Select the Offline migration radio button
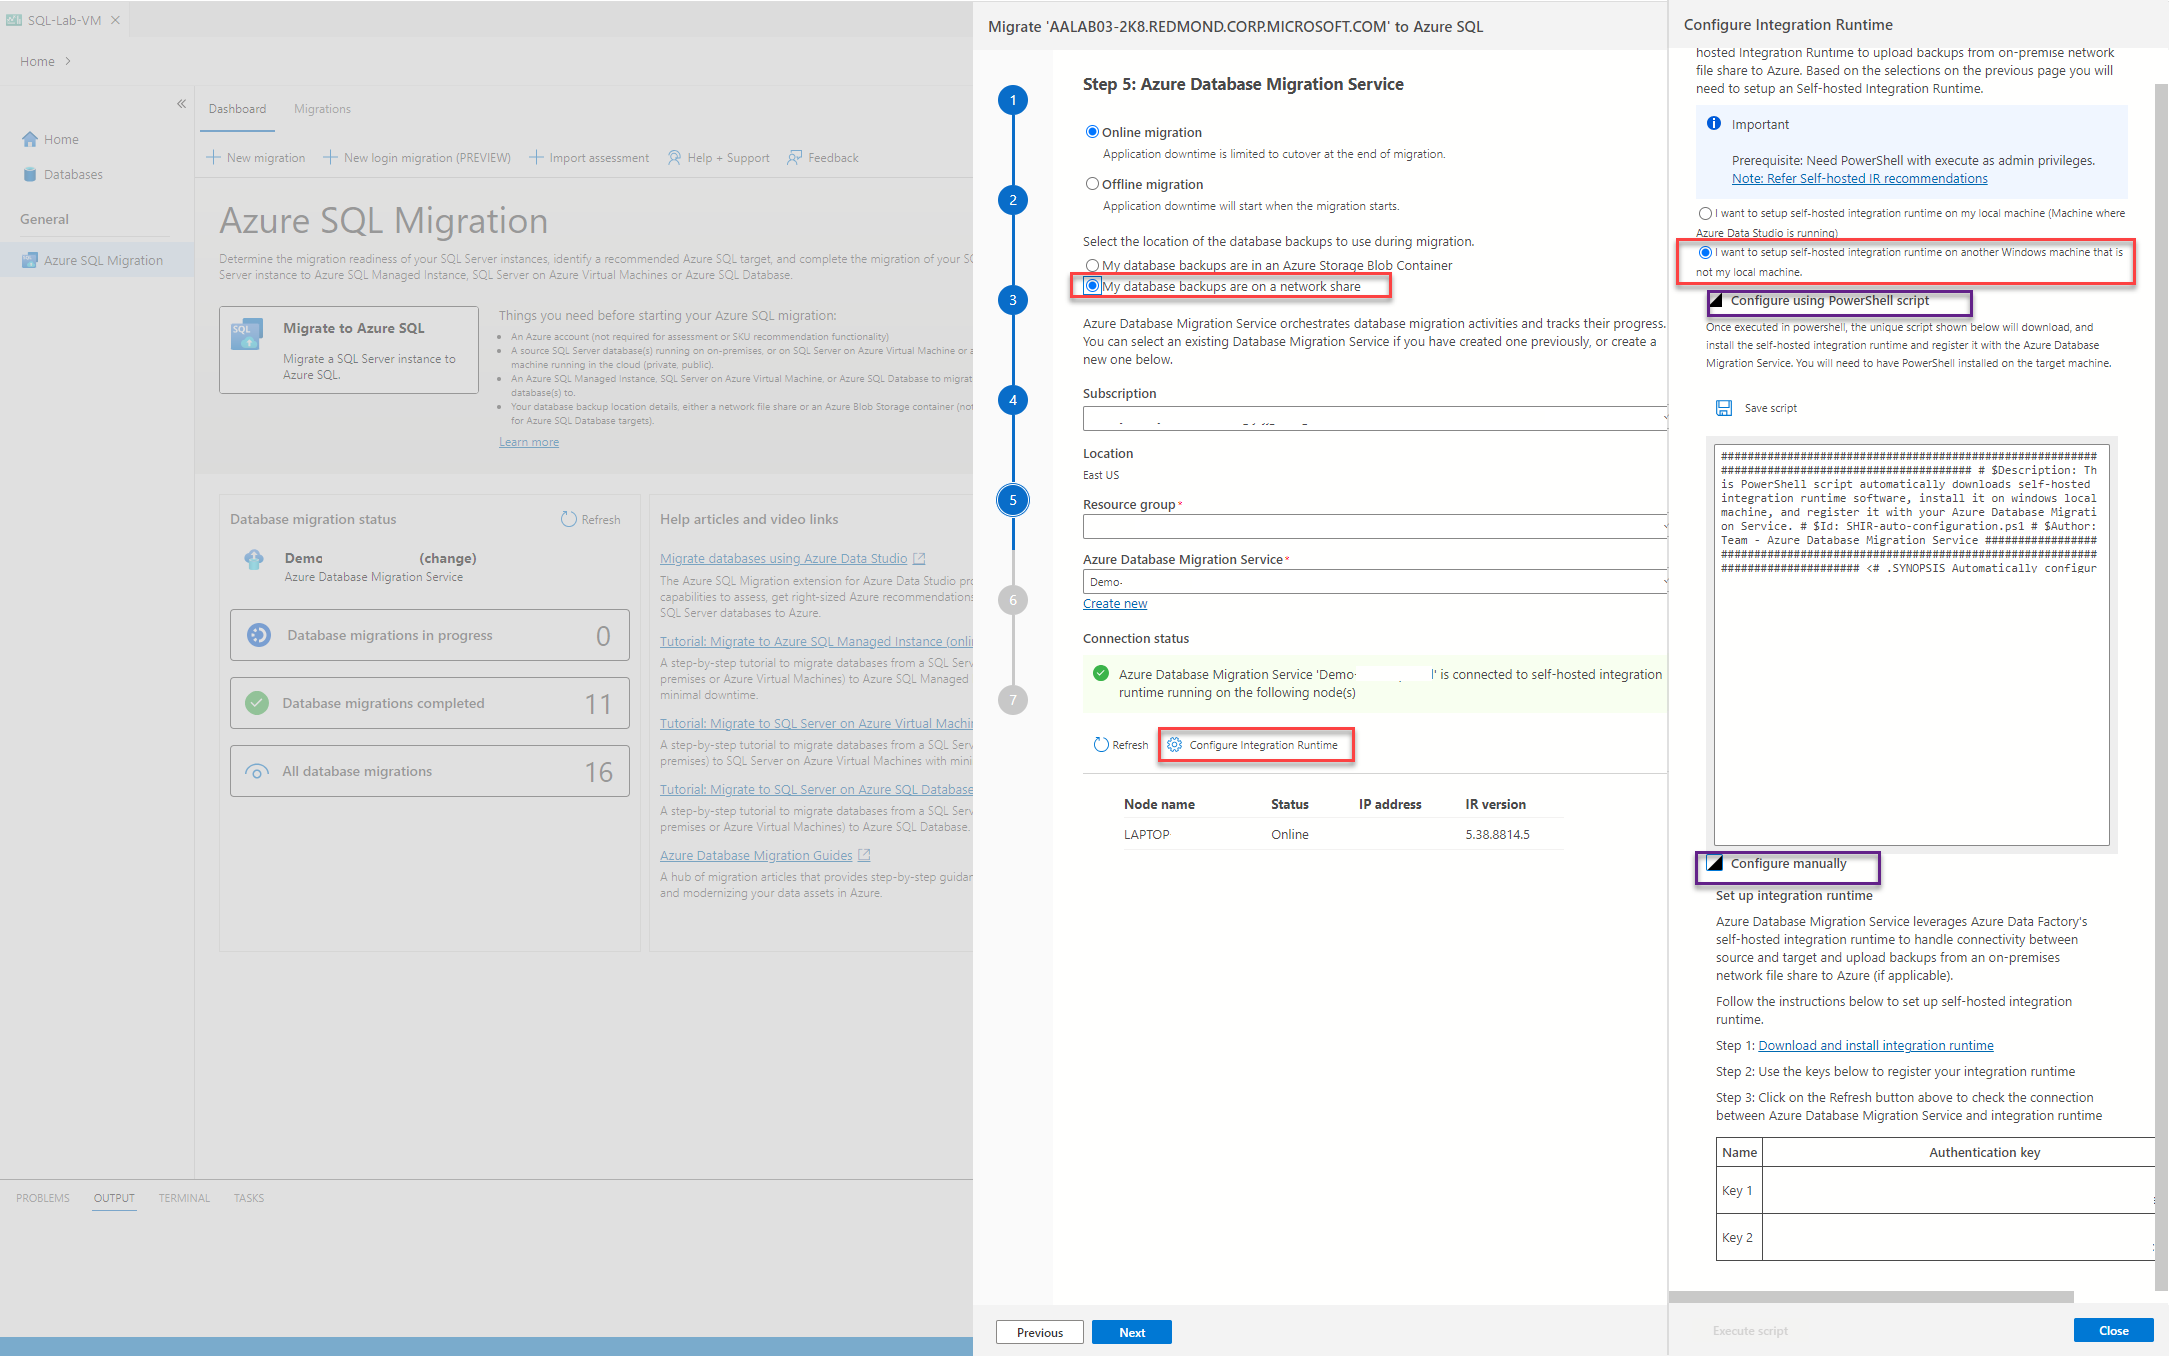 coord(1092,184)
